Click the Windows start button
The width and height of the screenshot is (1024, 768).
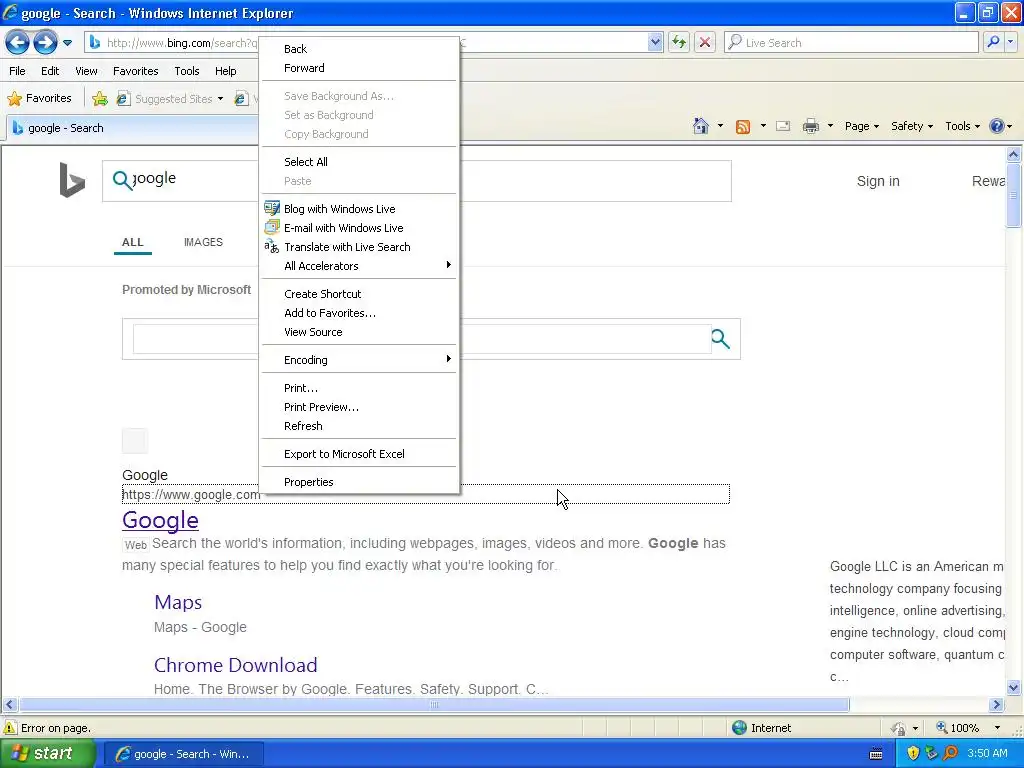tap(48, 754)
